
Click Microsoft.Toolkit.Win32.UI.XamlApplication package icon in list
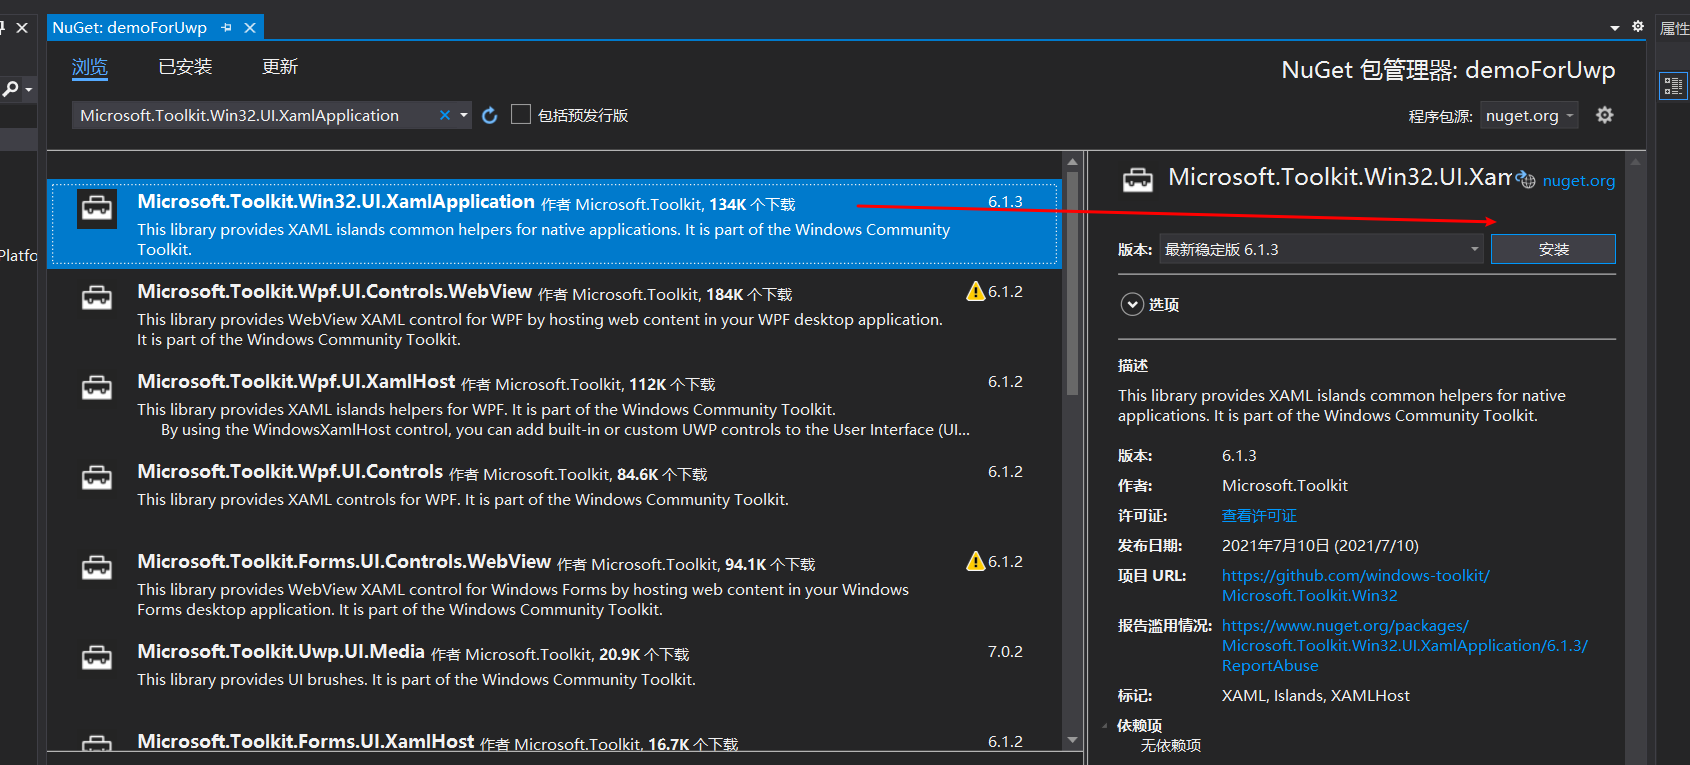click(x=97, y=209)
